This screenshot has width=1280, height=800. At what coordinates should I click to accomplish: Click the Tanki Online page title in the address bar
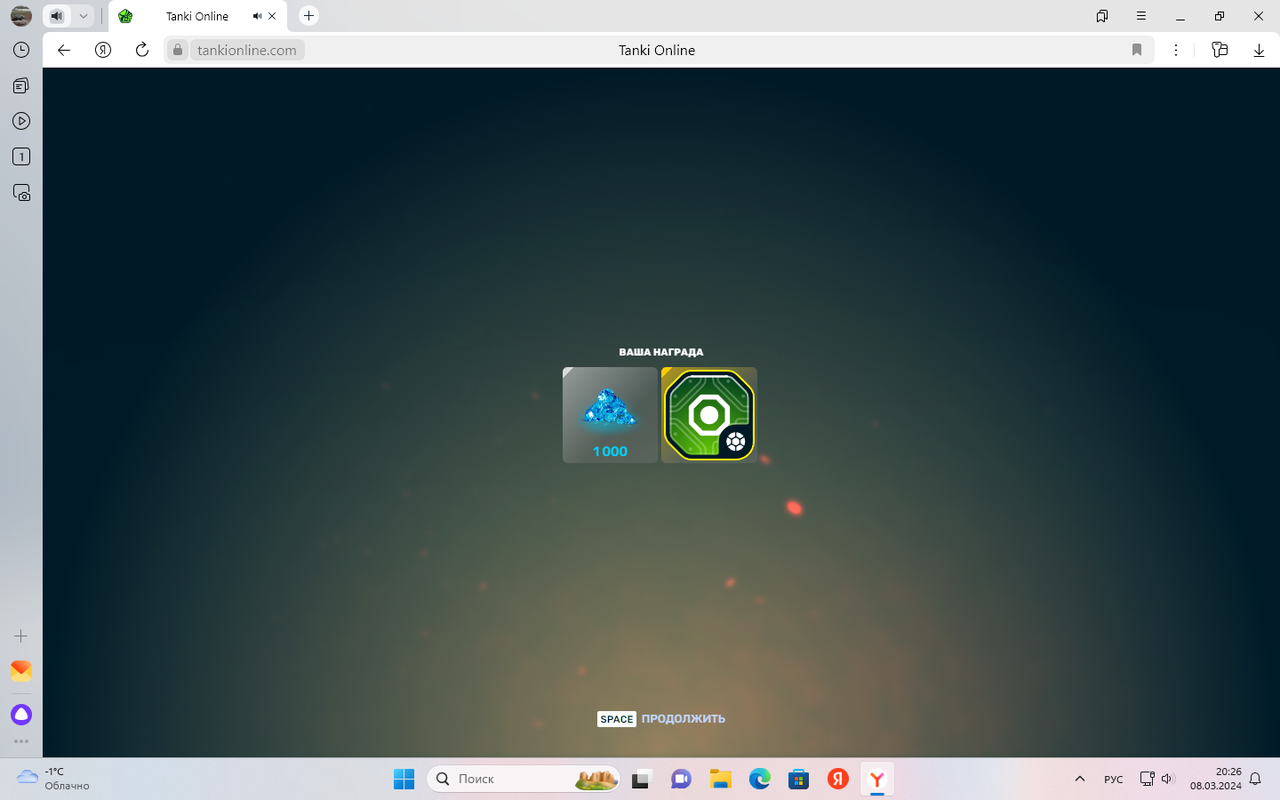(657, 50)
